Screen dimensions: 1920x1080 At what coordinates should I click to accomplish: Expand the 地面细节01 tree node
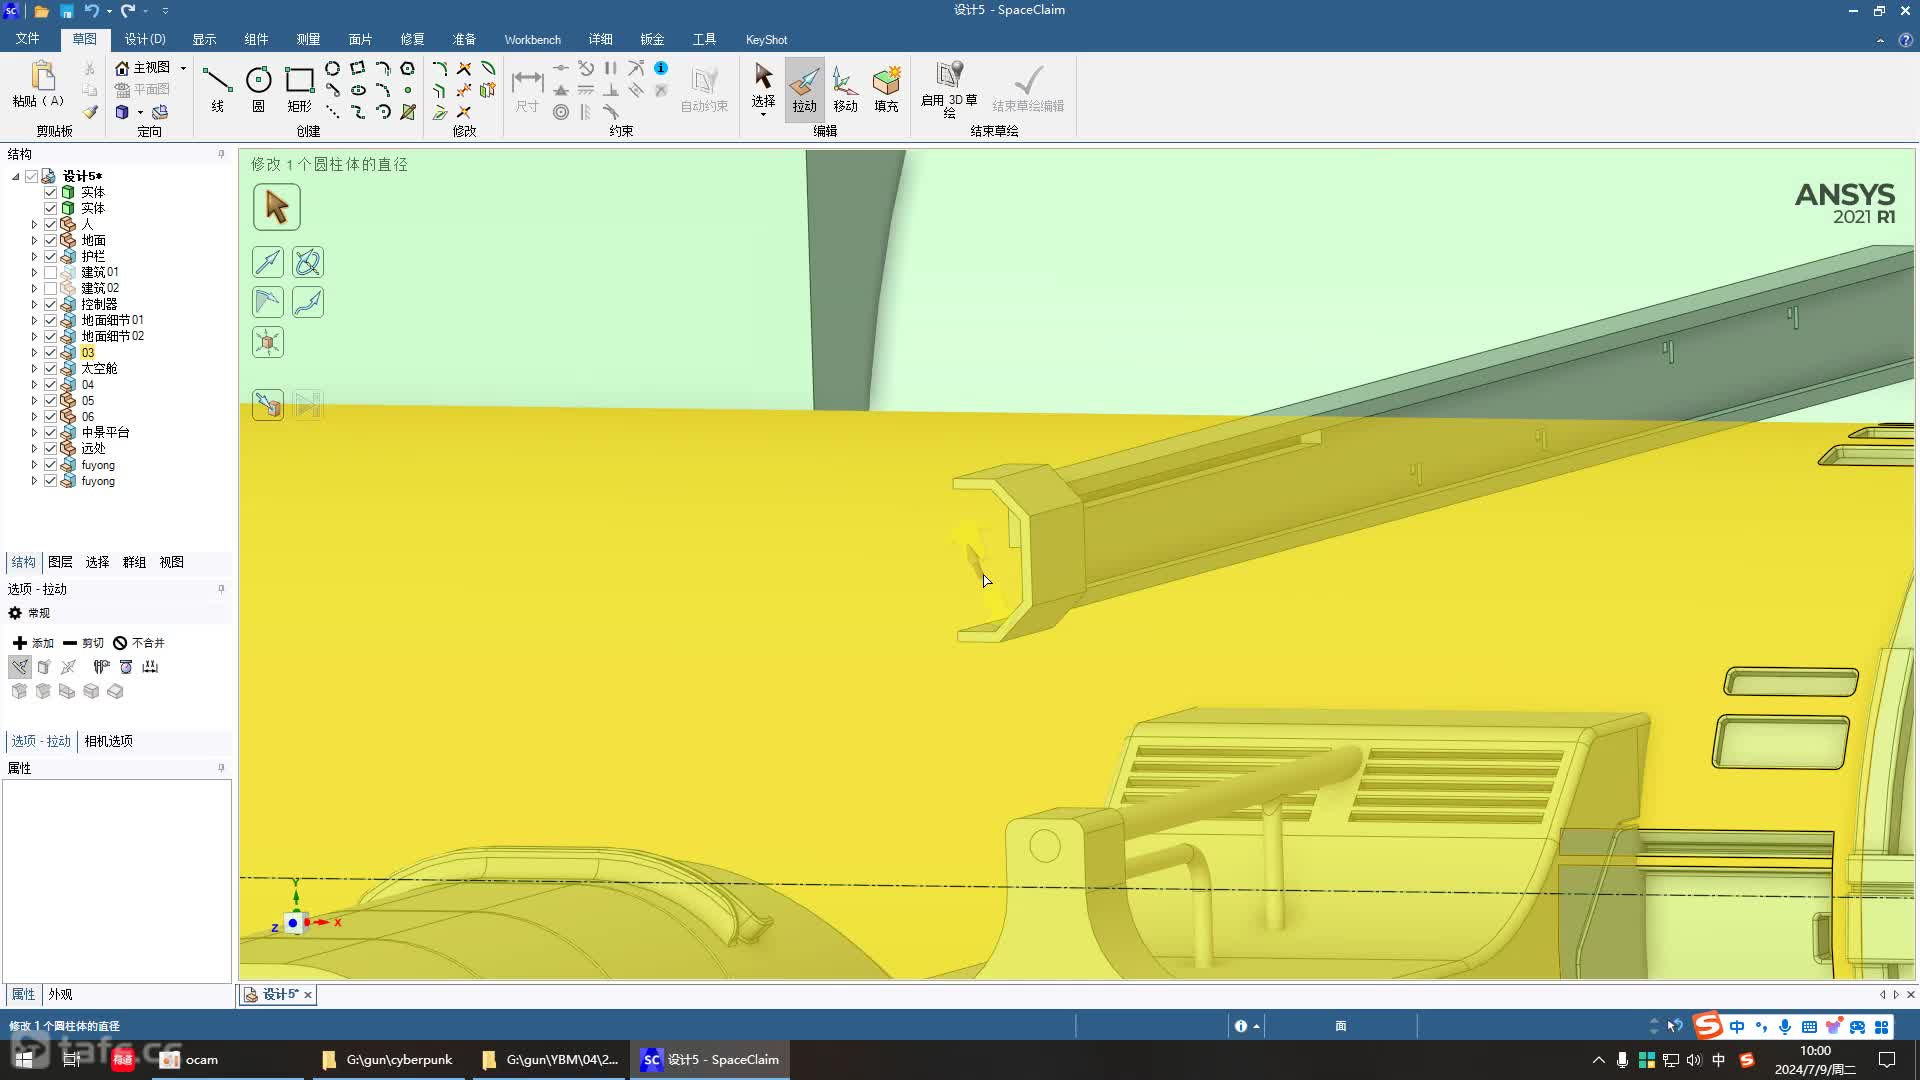[34, 320]
